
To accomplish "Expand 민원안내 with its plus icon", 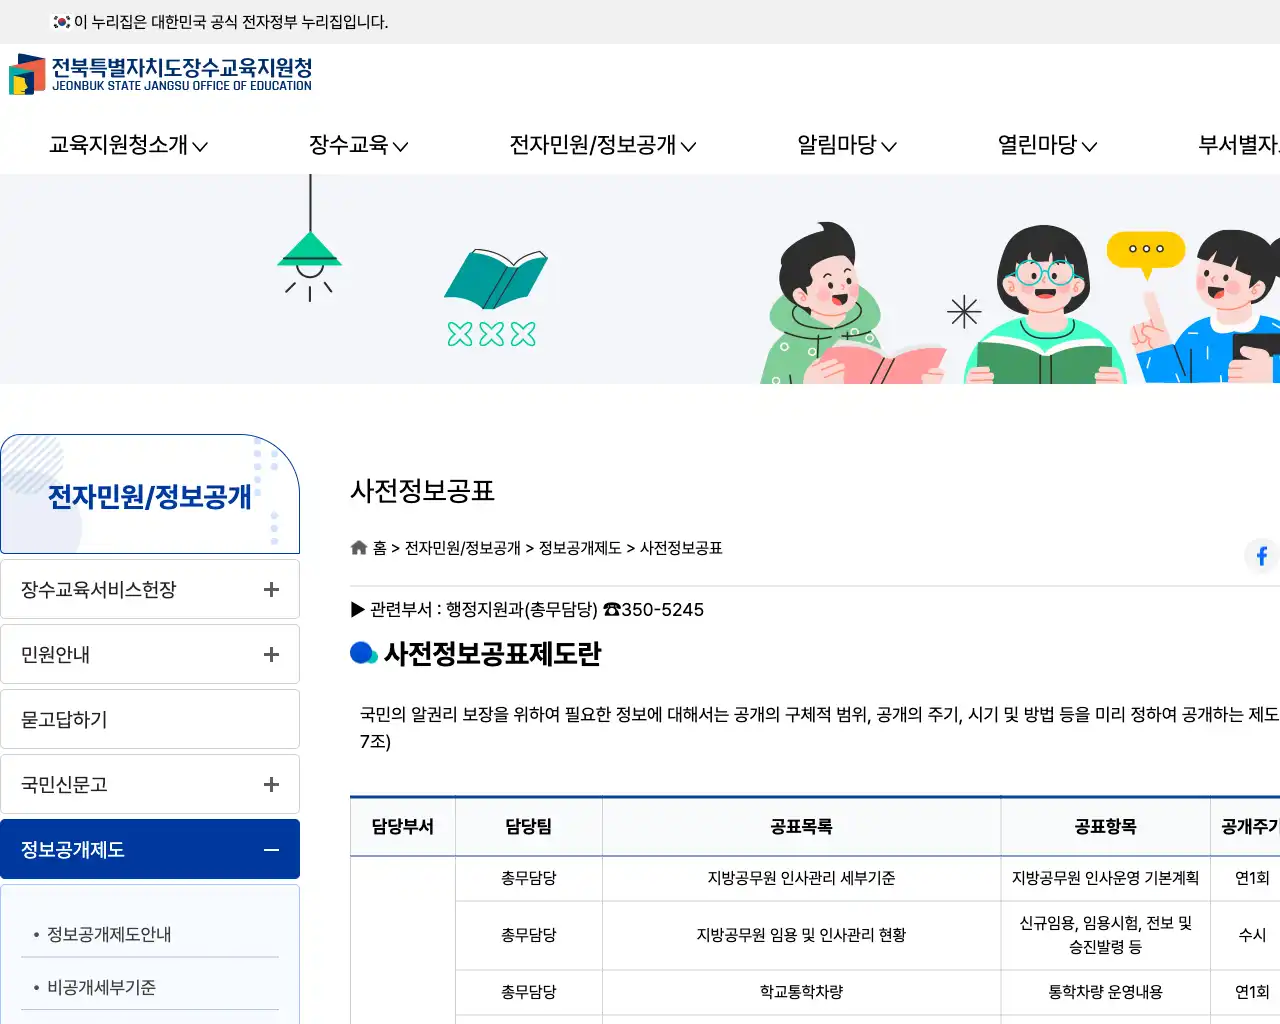I will (271, 654).
